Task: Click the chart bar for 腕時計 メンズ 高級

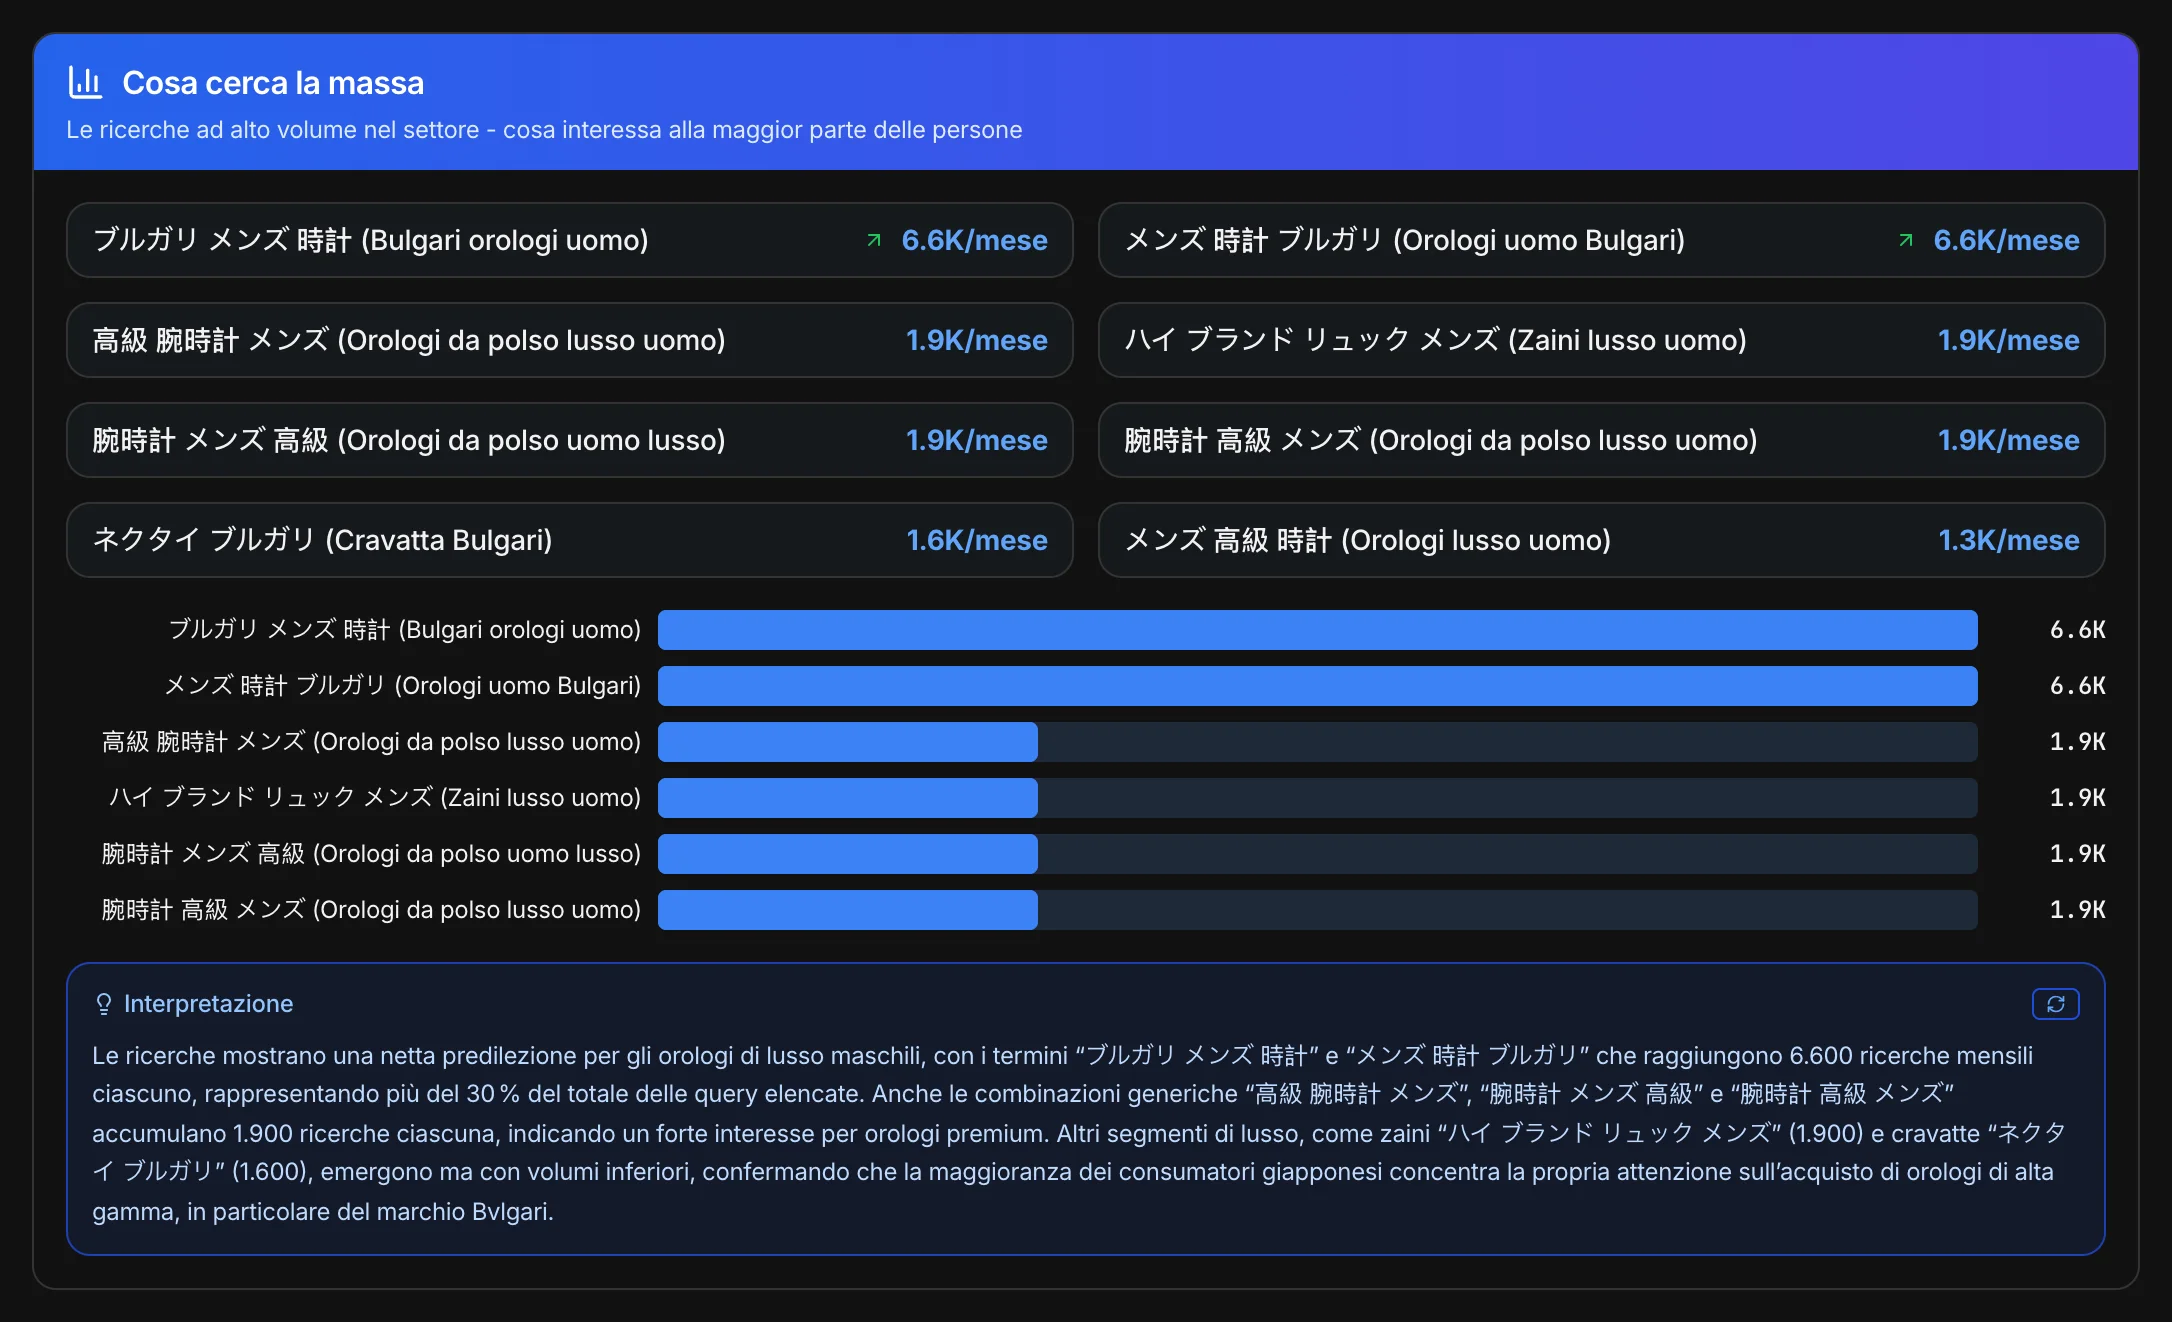Action: [x=848, y=854]
